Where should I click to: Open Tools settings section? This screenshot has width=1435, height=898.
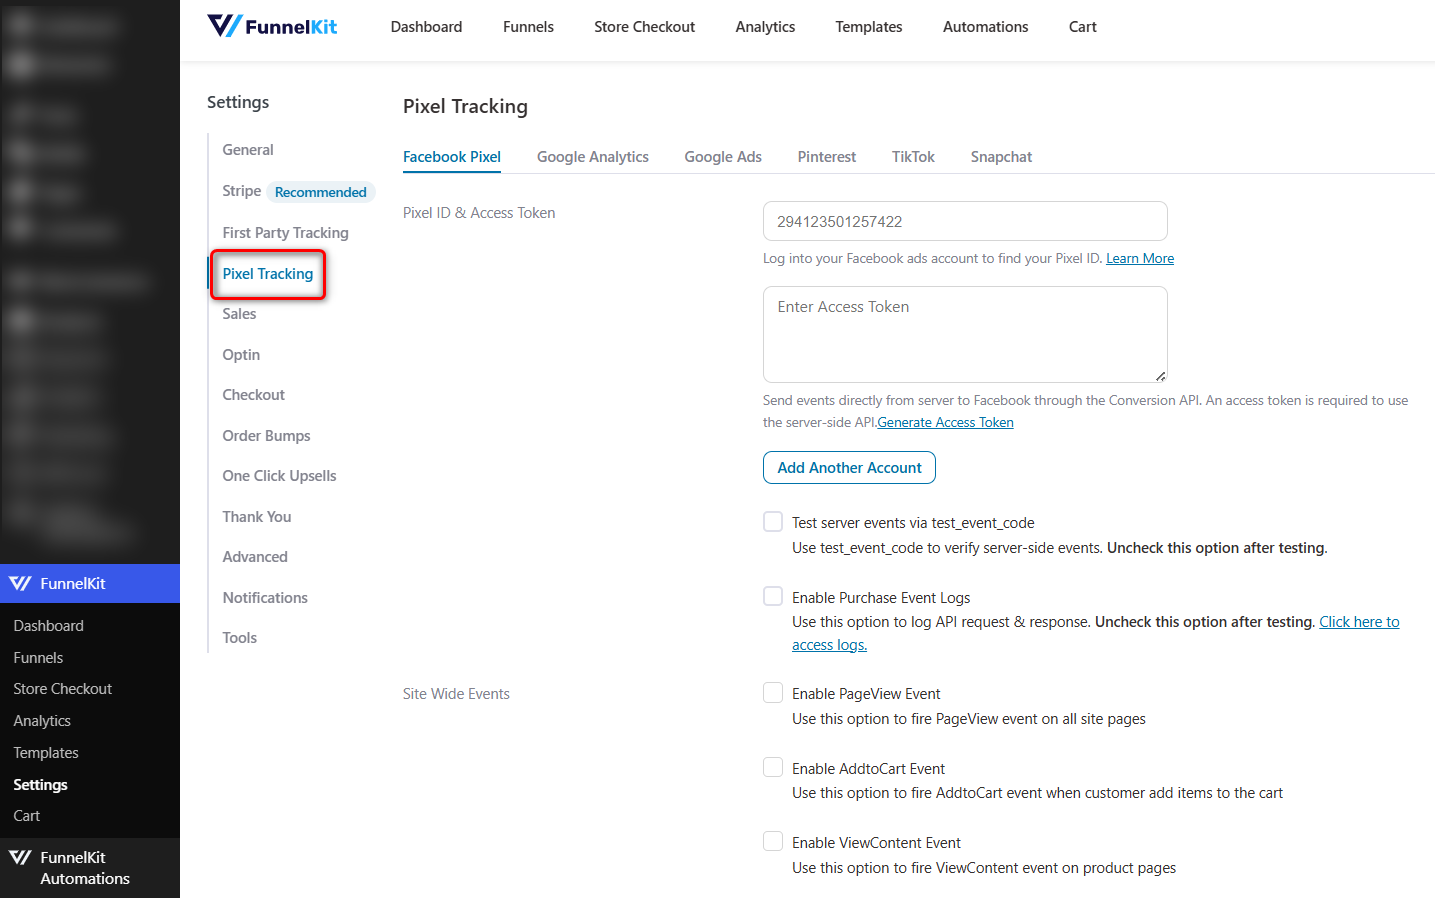[240, 638]
